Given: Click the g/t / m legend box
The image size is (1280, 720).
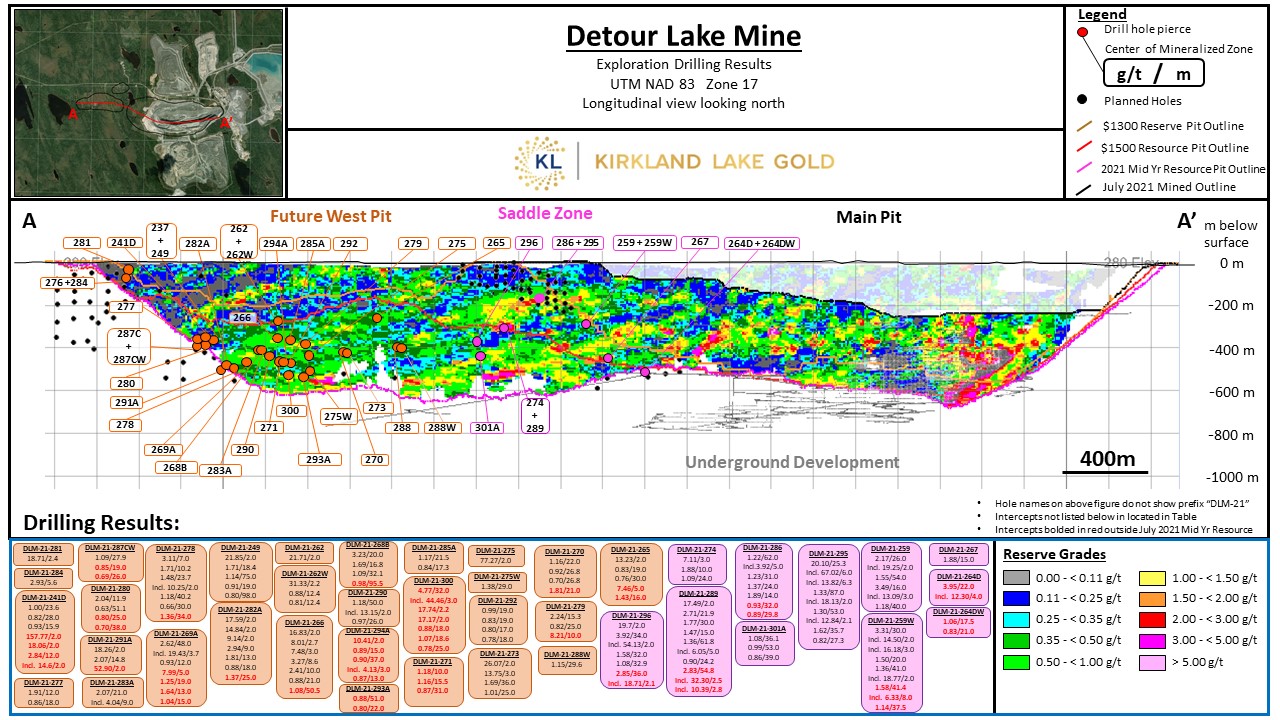Looking at the screenshot, I should click(x=1153, y=72).
